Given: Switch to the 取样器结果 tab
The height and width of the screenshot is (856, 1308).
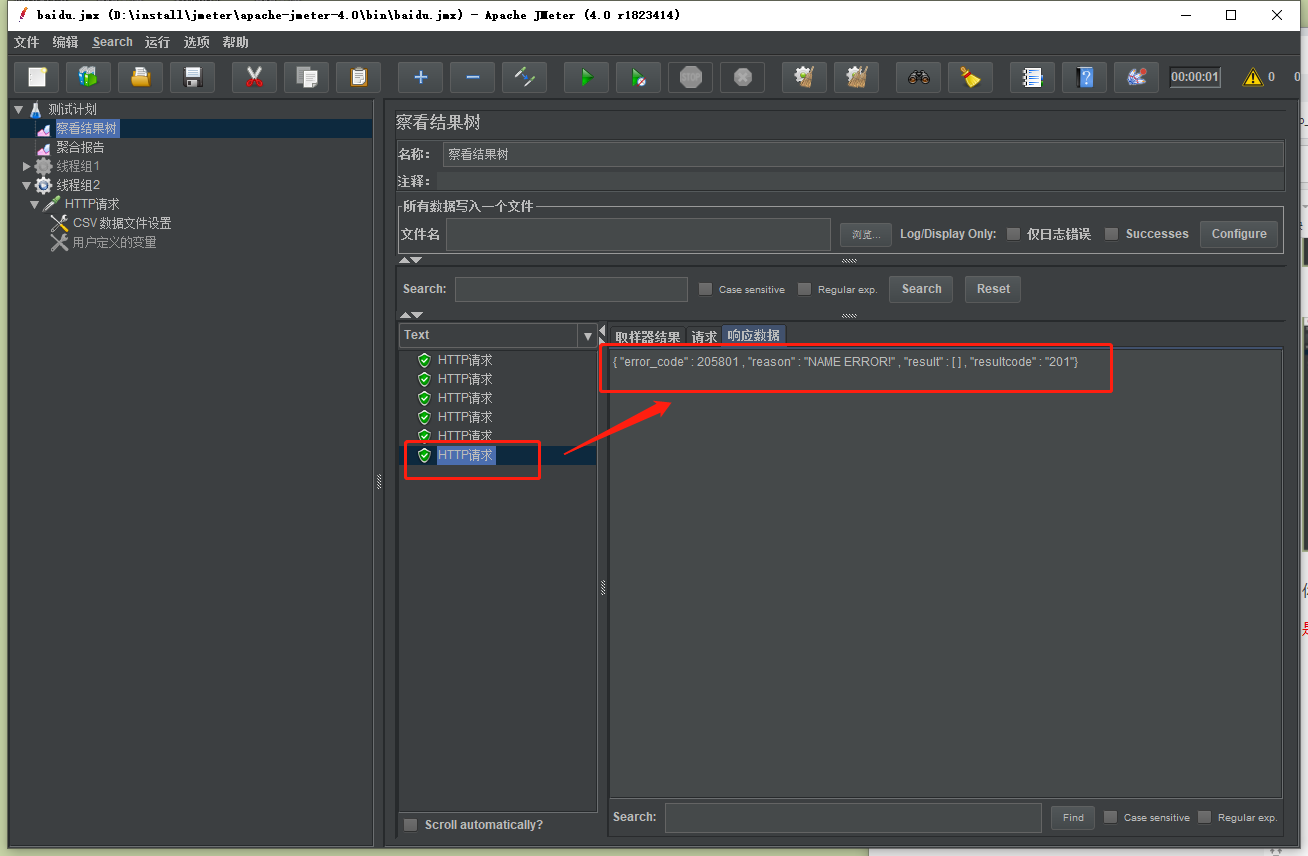Looking at the screenshot, I should [x=647, y=337].
